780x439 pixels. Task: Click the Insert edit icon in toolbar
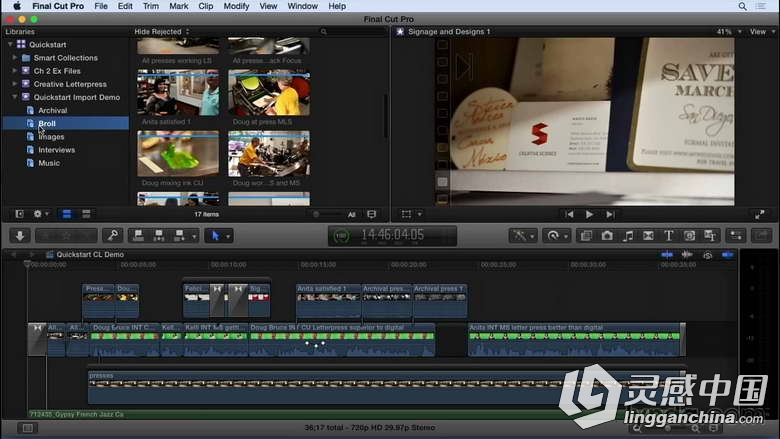(159, 236)
